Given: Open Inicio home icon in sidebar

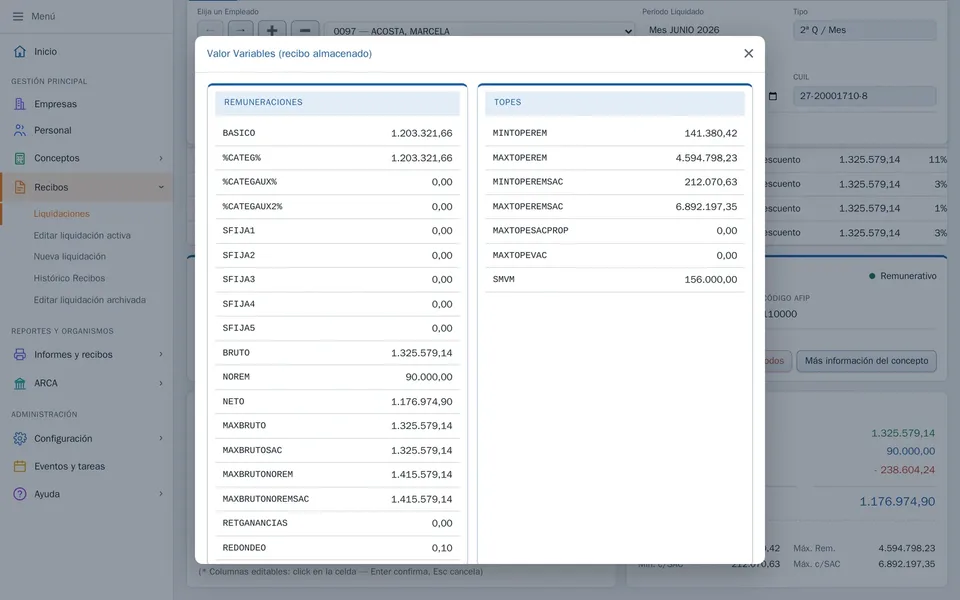Looking at the screenshot, I should 20,51.
